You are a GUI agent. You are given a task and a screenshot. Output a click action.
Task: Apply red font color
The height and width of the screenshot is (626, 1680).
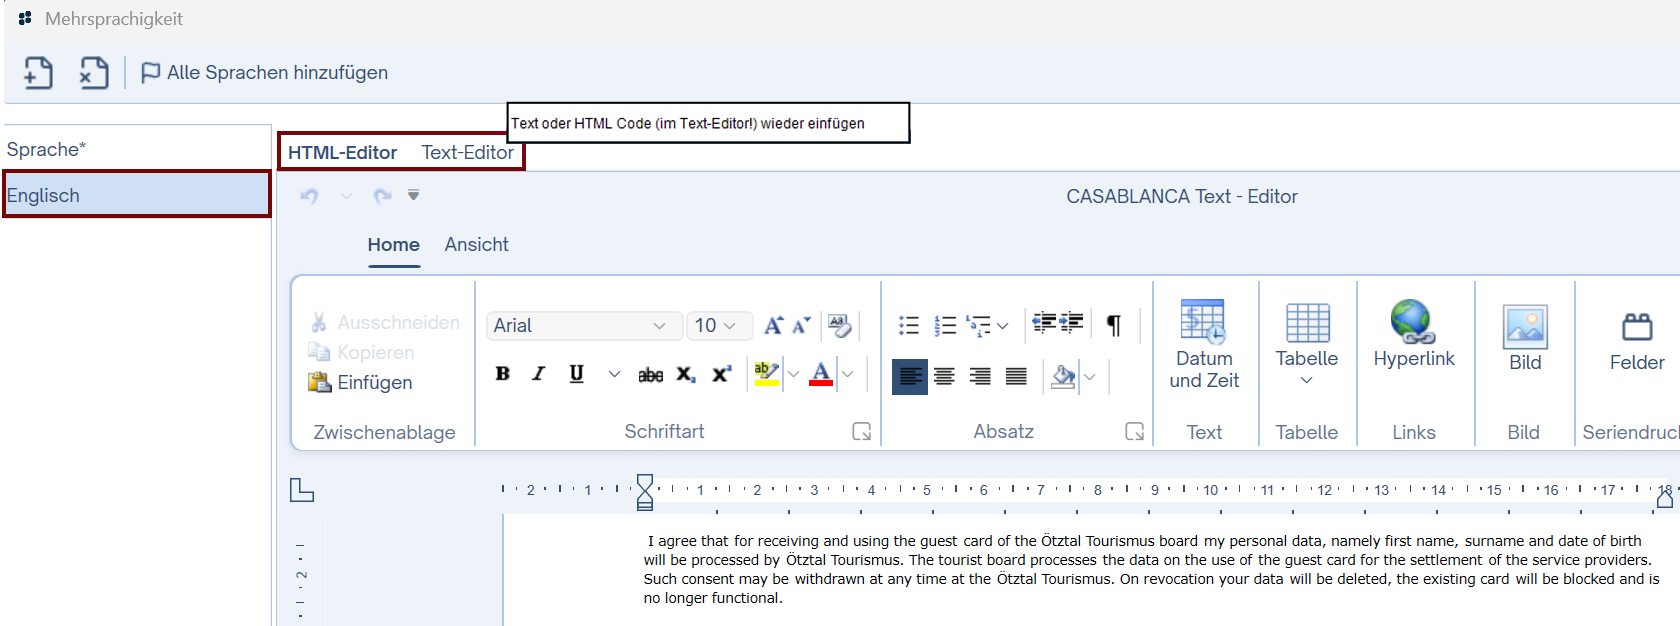821,374
